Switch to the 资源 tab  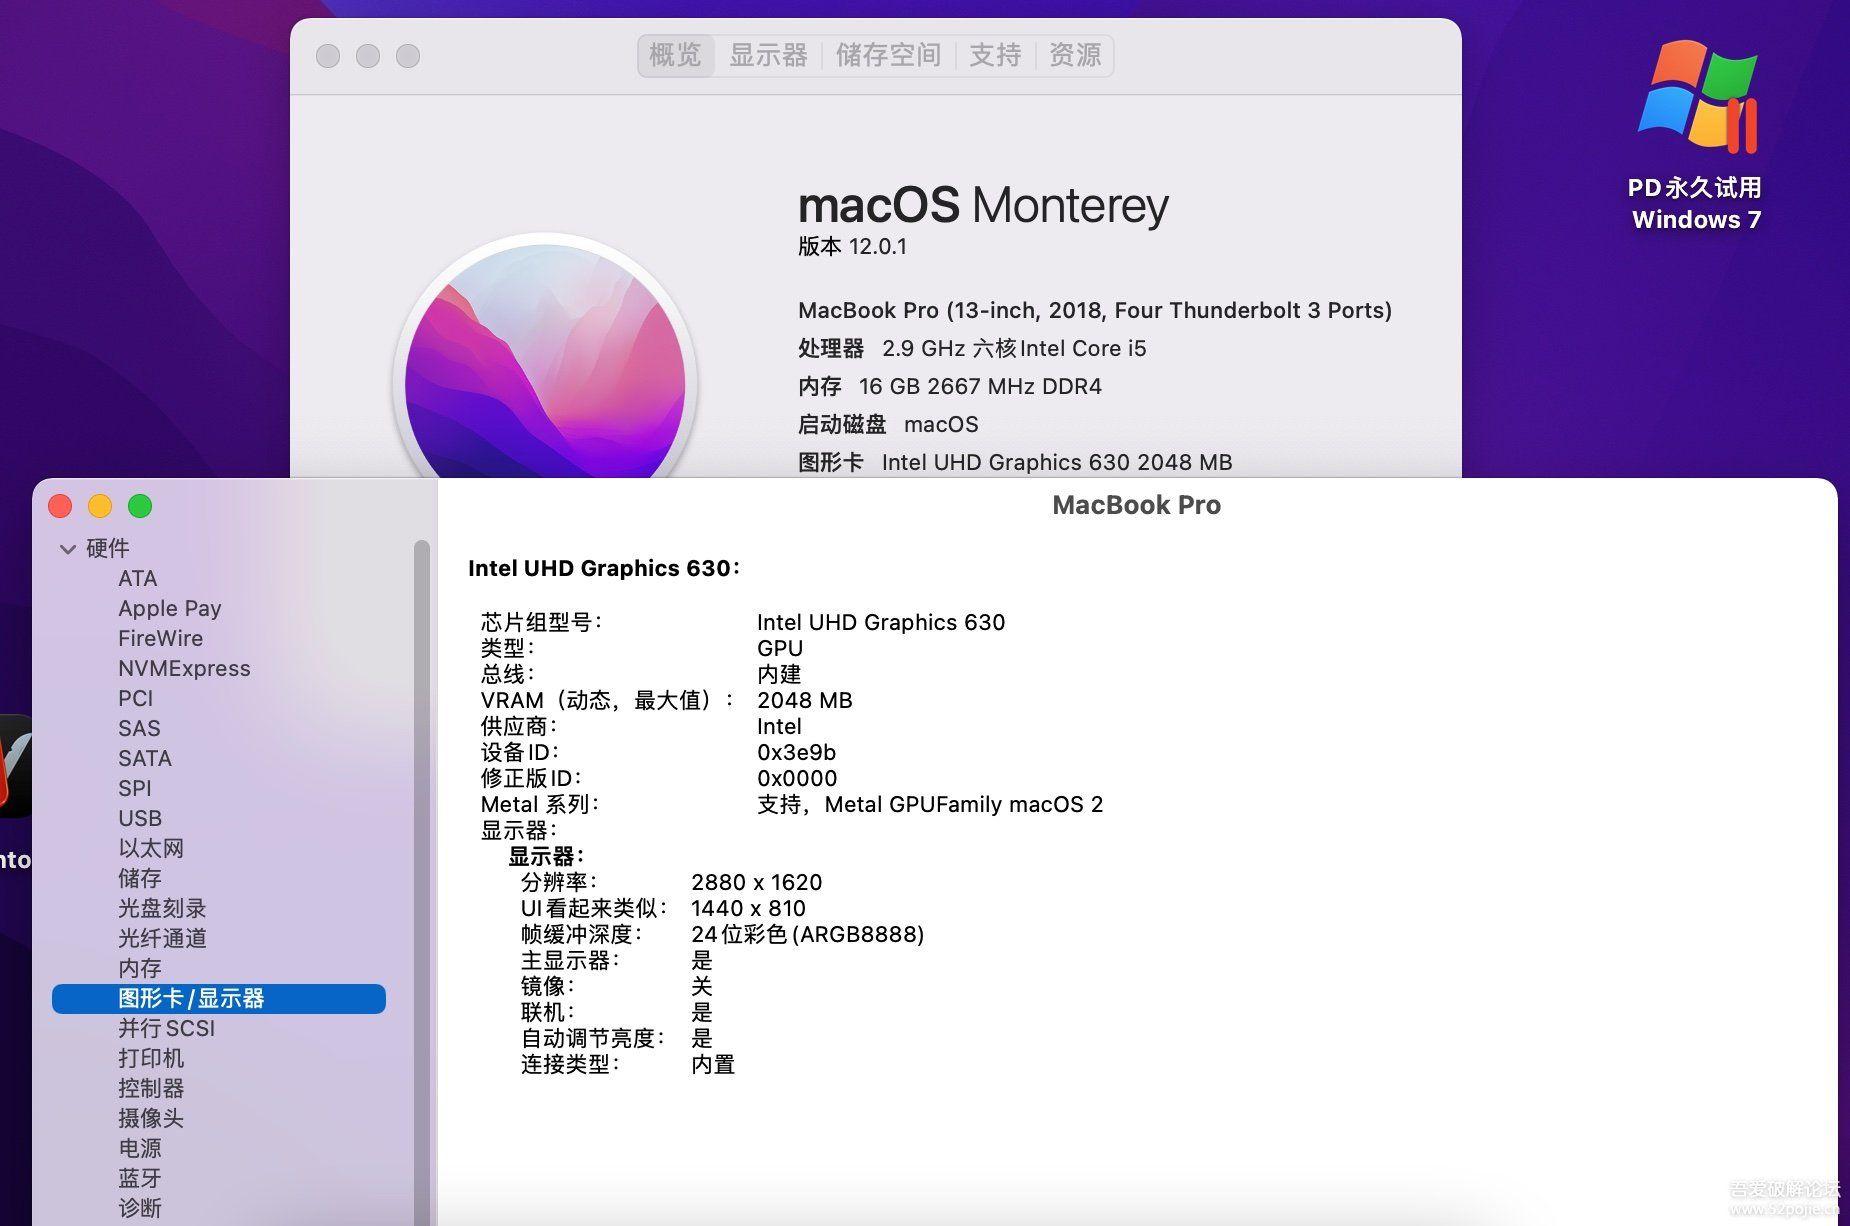[1075, 55]
